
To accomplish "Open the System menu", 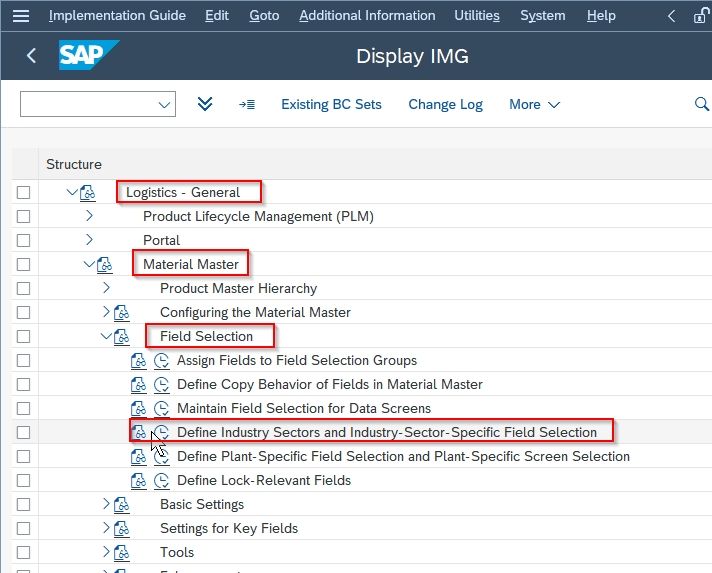I will 543,16.
